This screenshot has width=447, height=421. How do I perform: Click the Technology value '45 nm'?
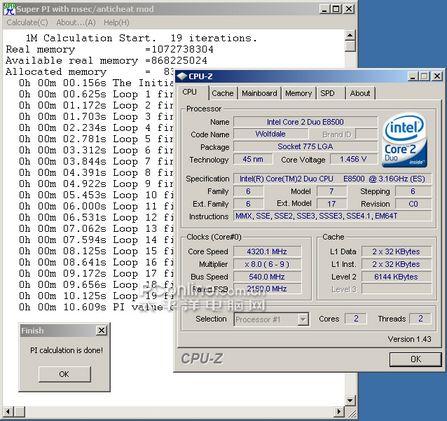[253, 159]
